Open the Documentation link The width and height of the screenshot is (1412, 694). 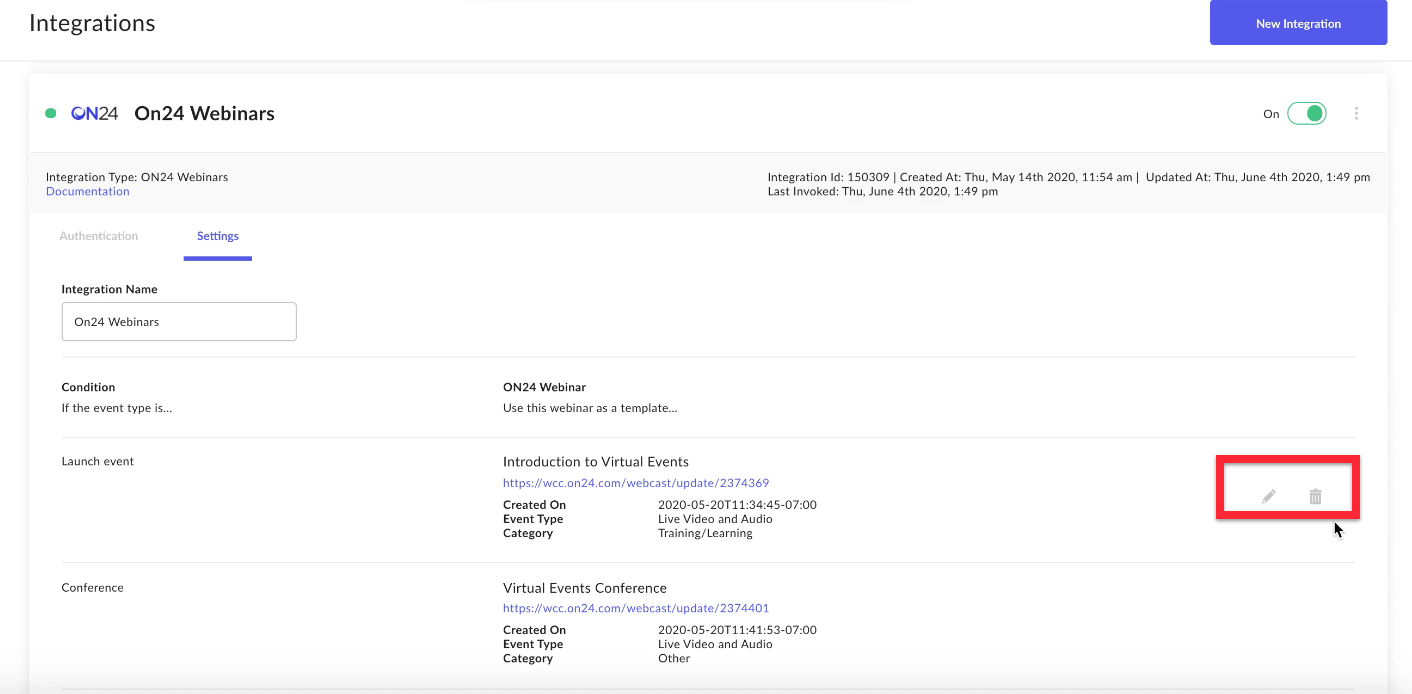88,191
